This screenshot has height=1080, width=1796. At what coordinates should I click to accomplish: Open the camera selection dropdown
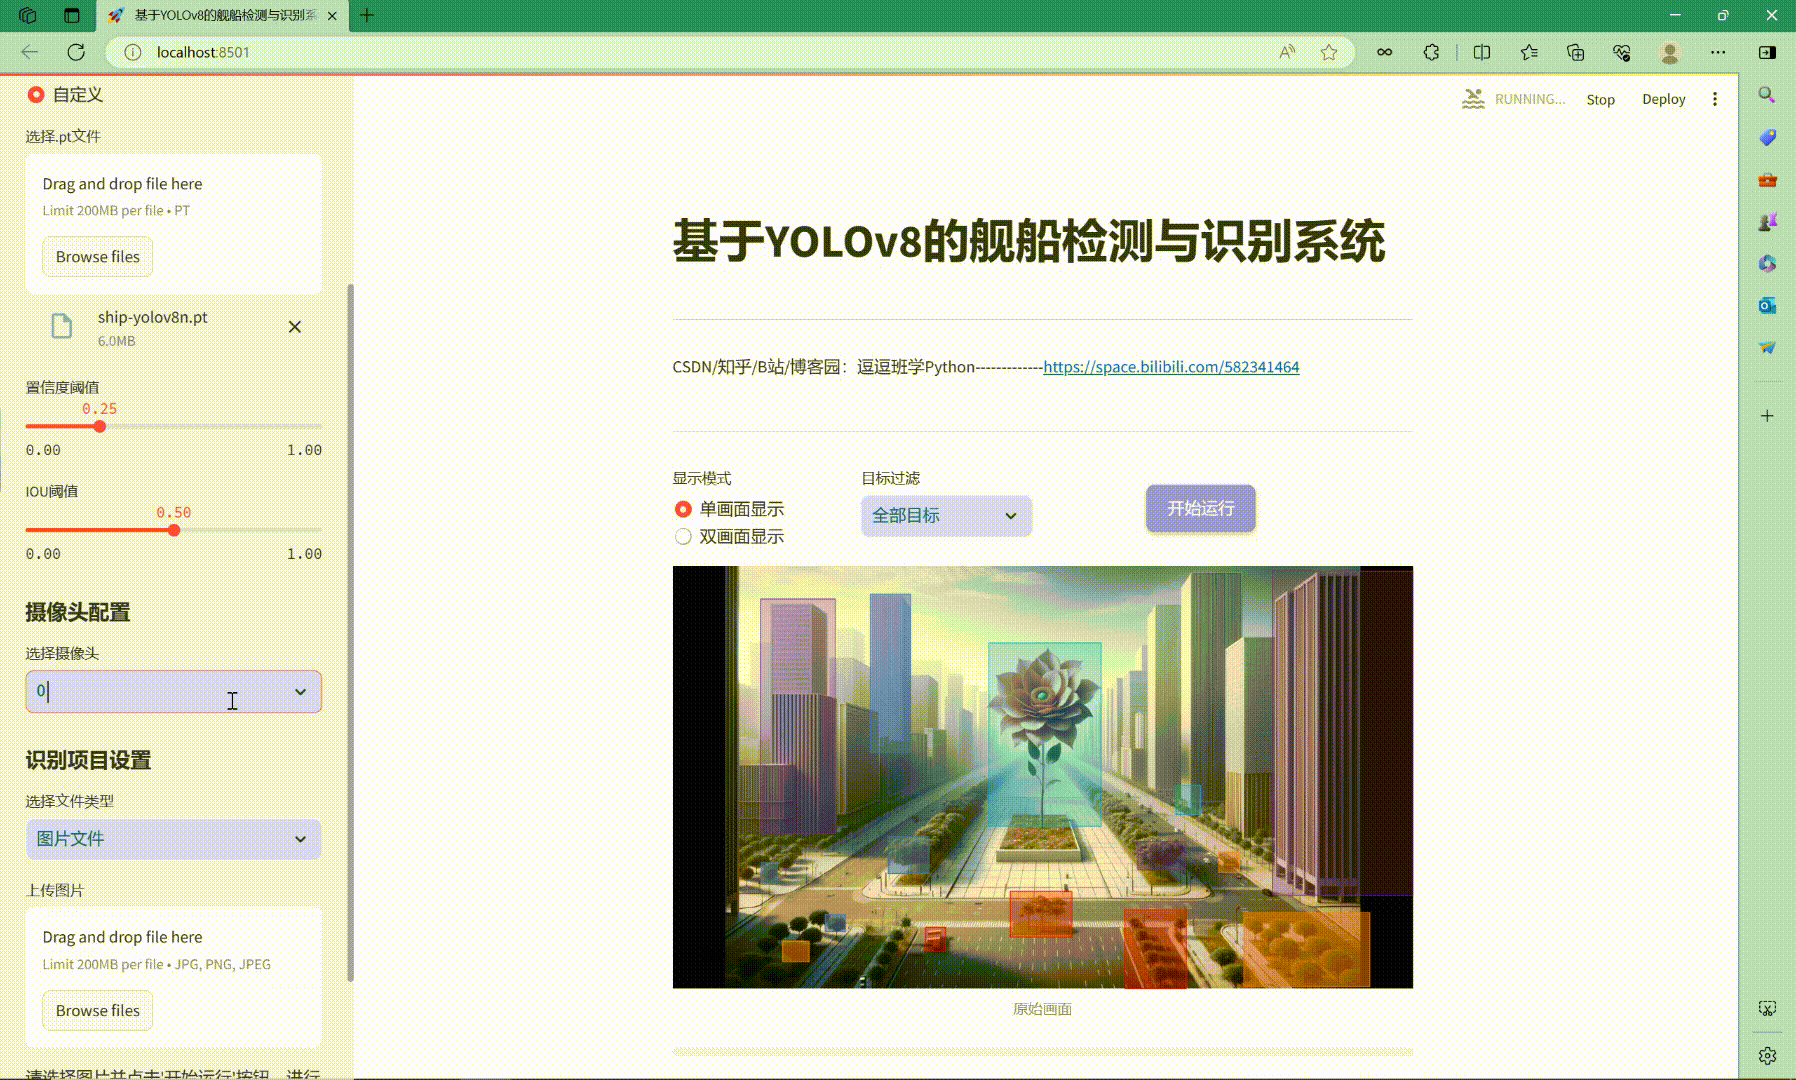pyautogui.click(x=172, y=691)
